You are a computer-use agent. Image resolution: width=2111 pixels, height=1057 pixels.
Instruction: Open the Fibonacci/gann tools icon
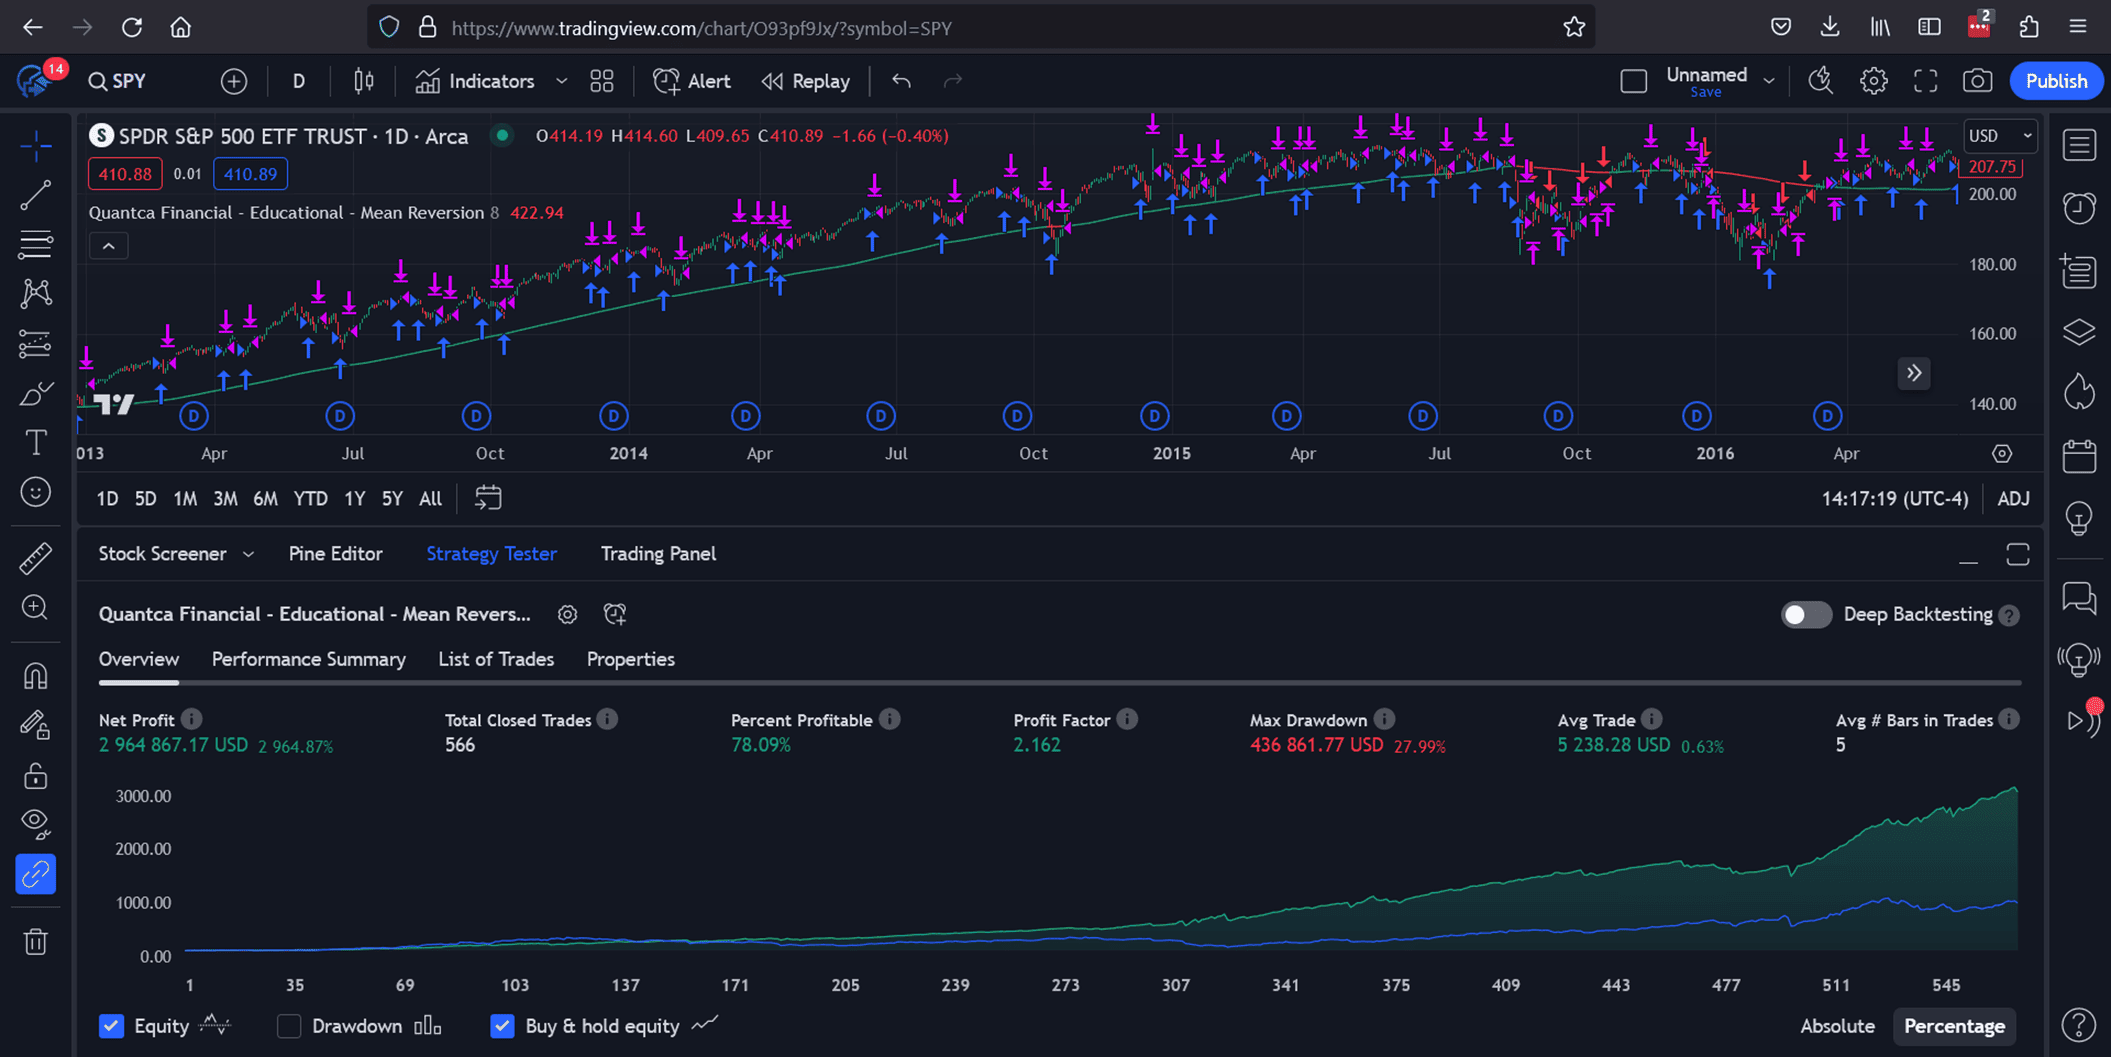(x=36, y=244)
